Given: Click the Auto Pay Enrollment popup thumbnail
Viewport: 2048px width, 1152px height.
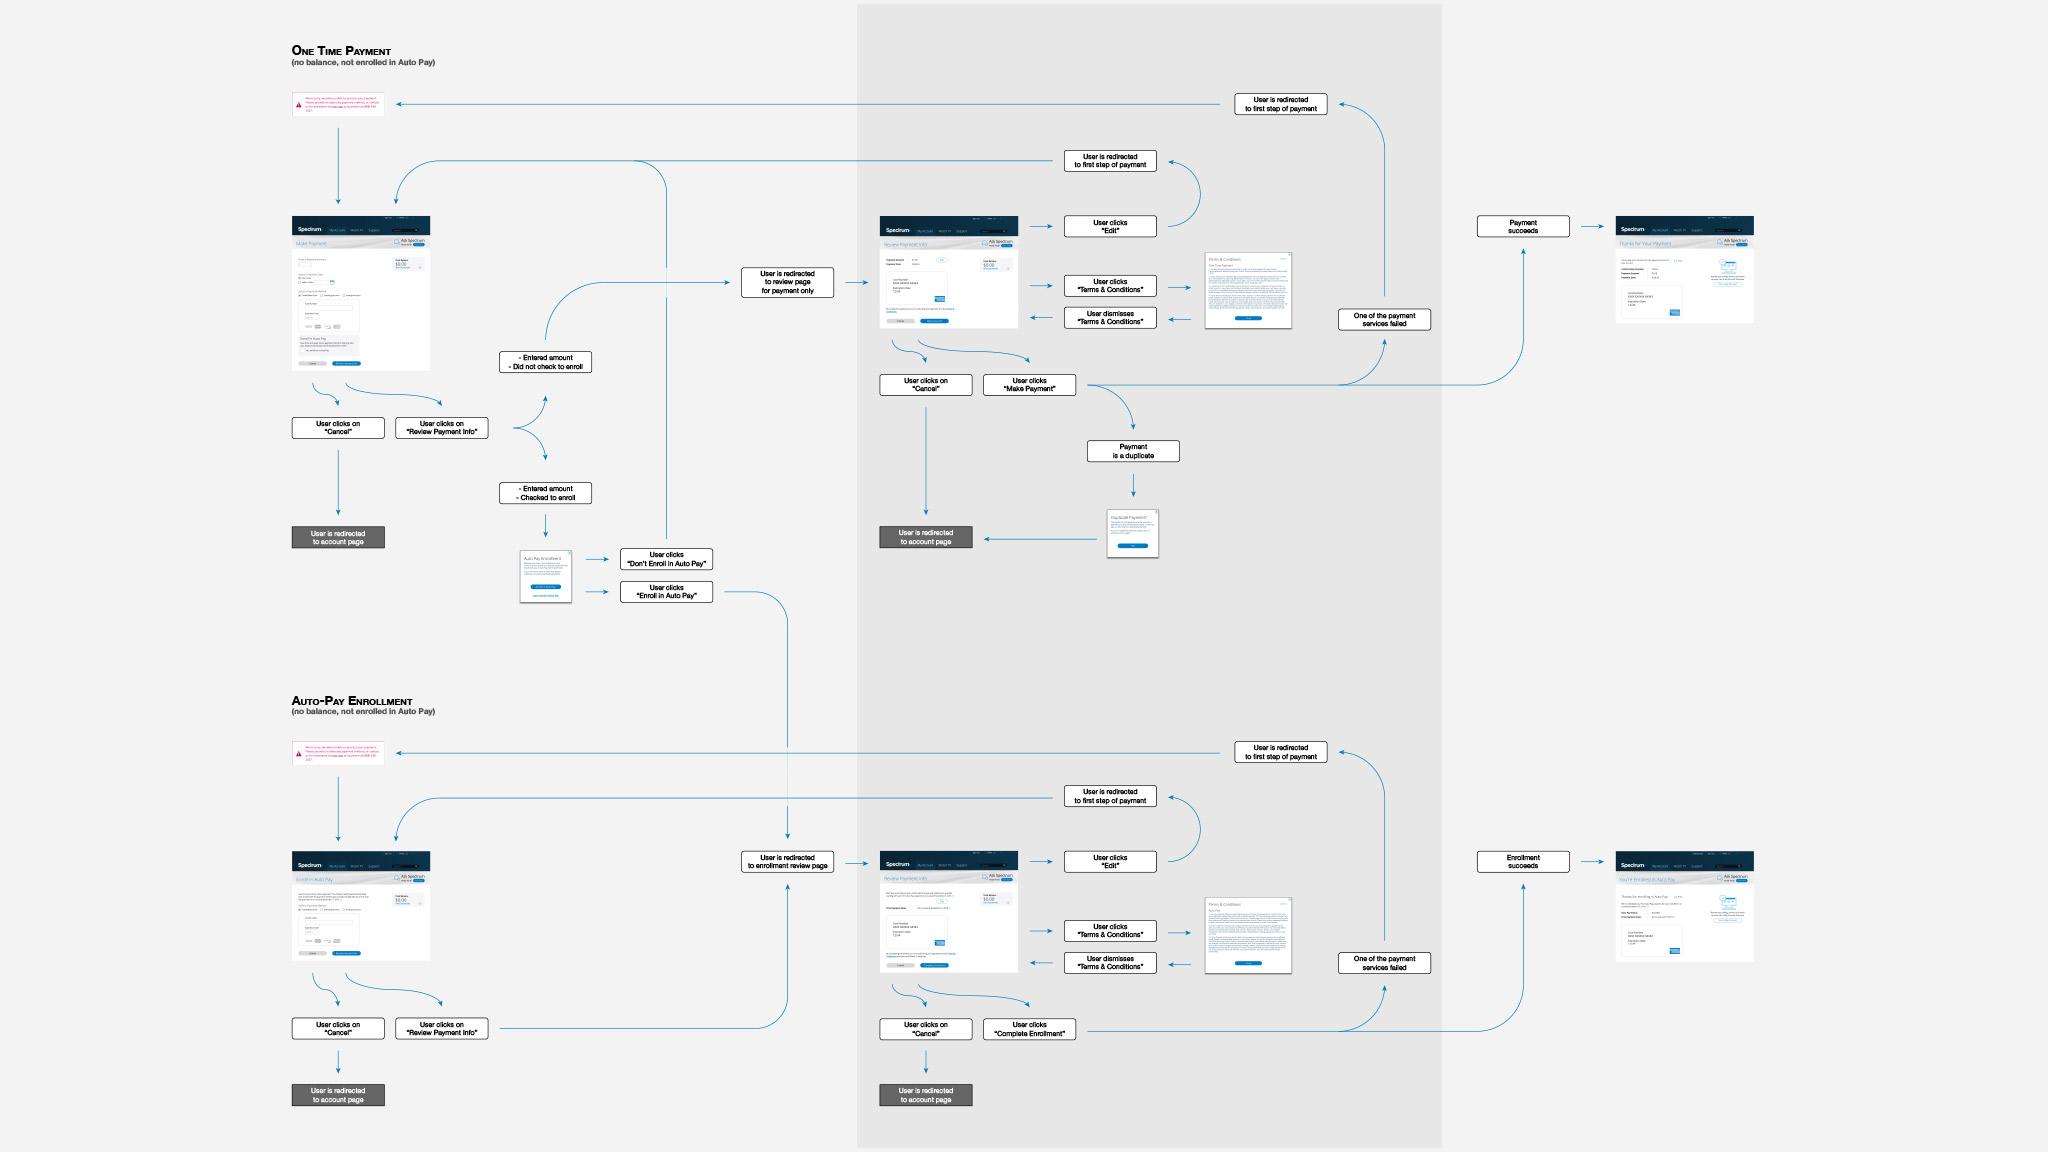Looking at the screenshot, I should (546, 576).
